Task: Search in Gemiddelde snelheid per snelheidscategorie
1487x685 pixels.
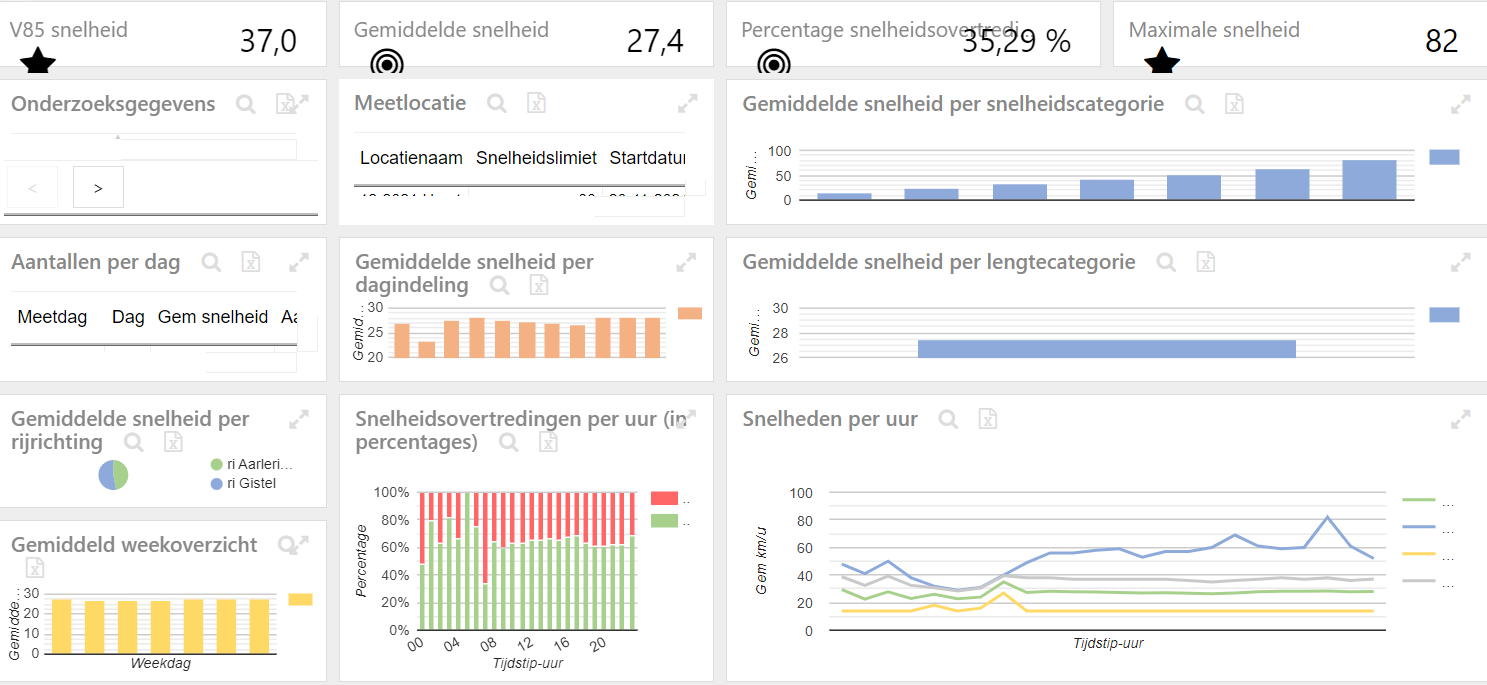Action: click(1194, 103)
